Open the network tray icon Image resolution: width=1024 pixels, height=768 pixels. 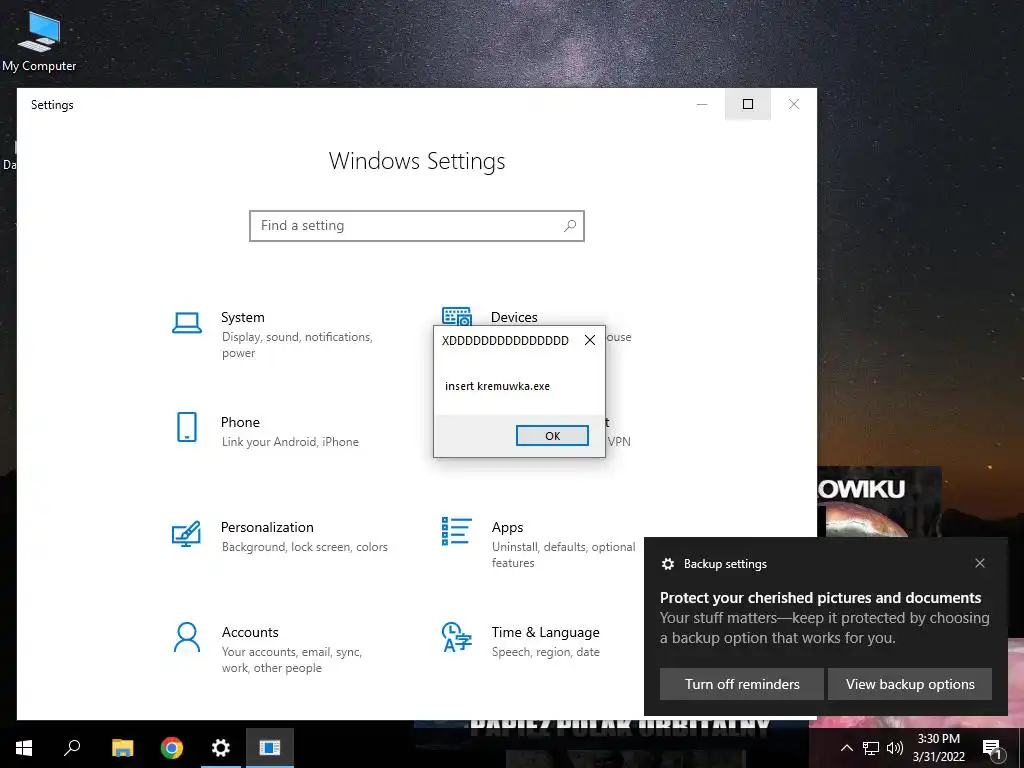(871, 748)
